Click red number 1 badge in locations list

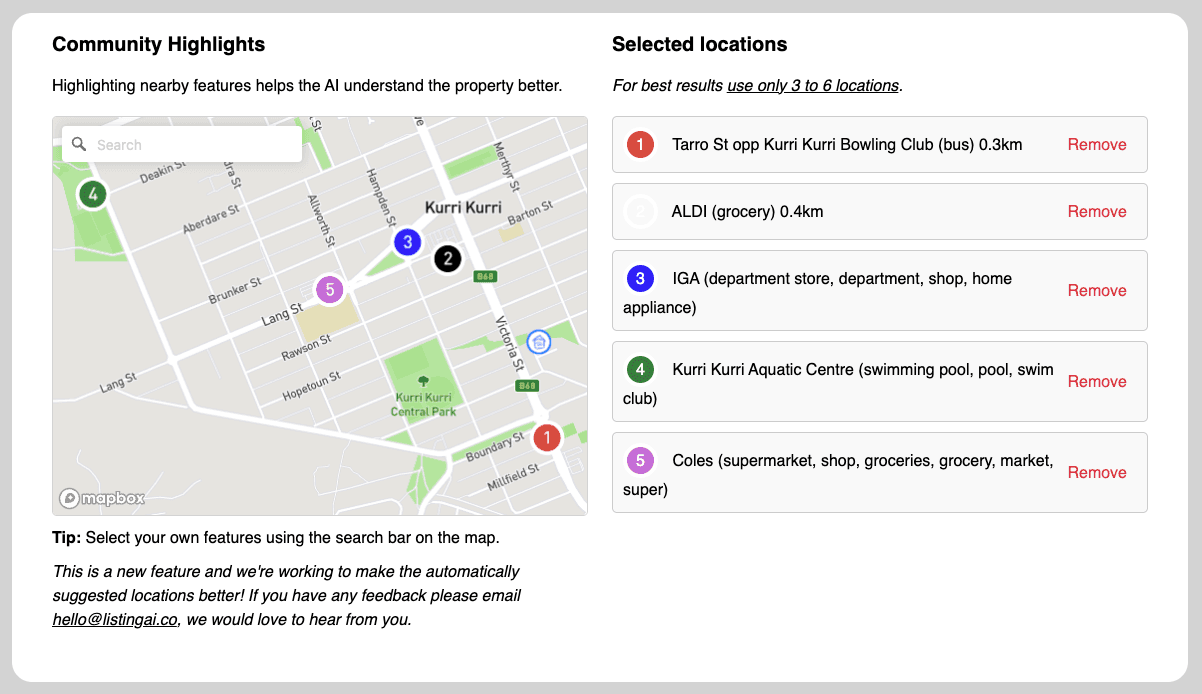point(640,145)
